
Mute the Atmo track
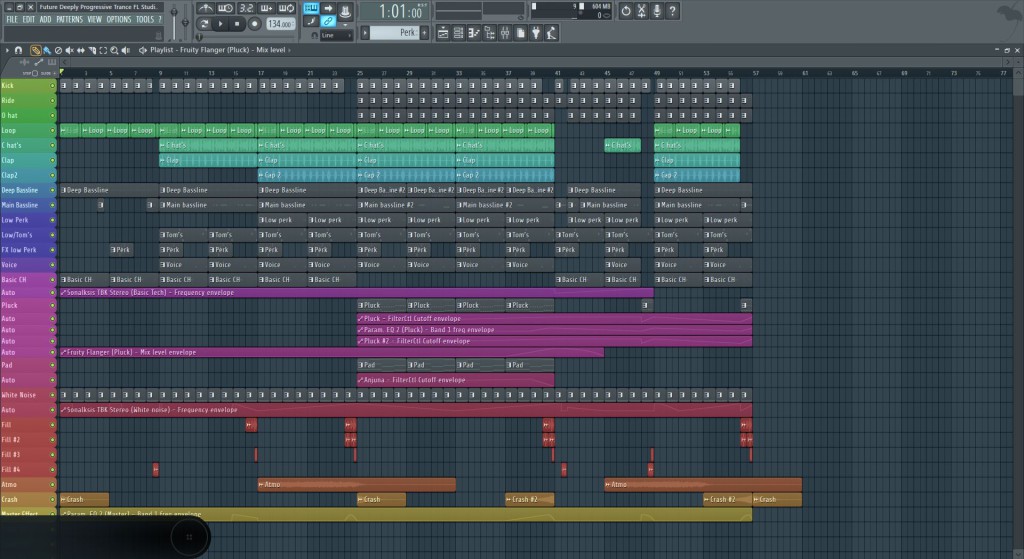52,485
